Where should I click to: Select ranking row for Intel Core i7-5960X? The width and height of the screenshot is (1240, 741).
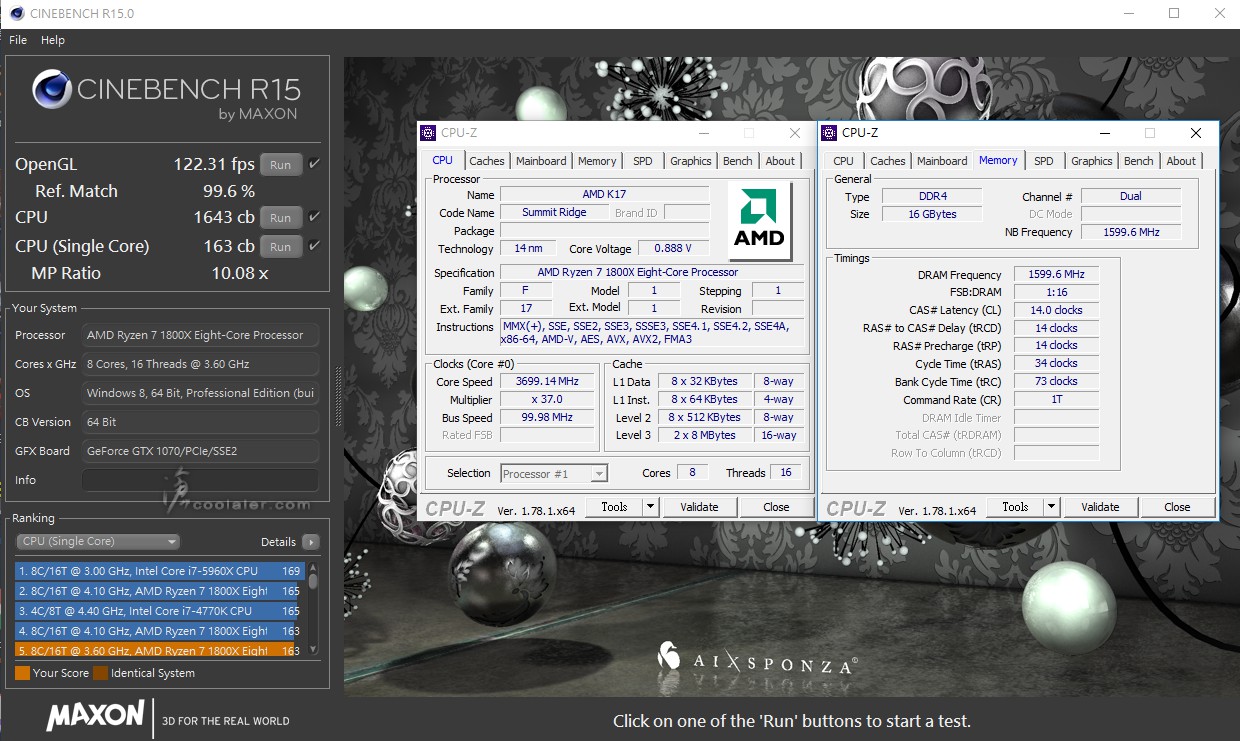160,571
